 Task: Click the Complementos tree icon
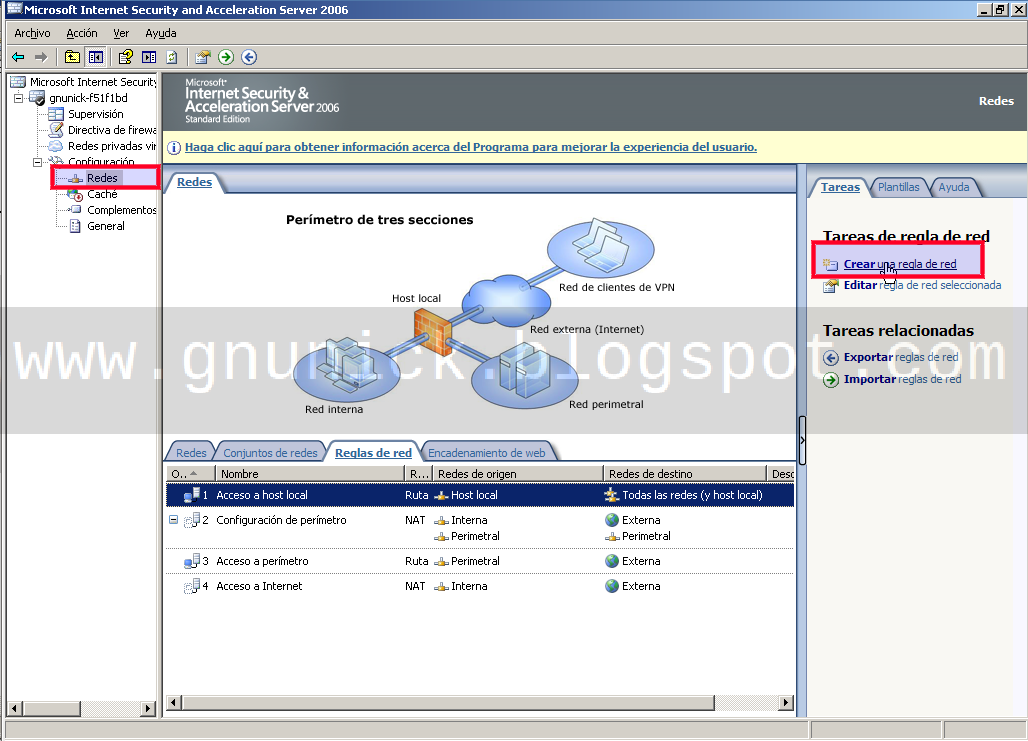click(x=75, y=210)
